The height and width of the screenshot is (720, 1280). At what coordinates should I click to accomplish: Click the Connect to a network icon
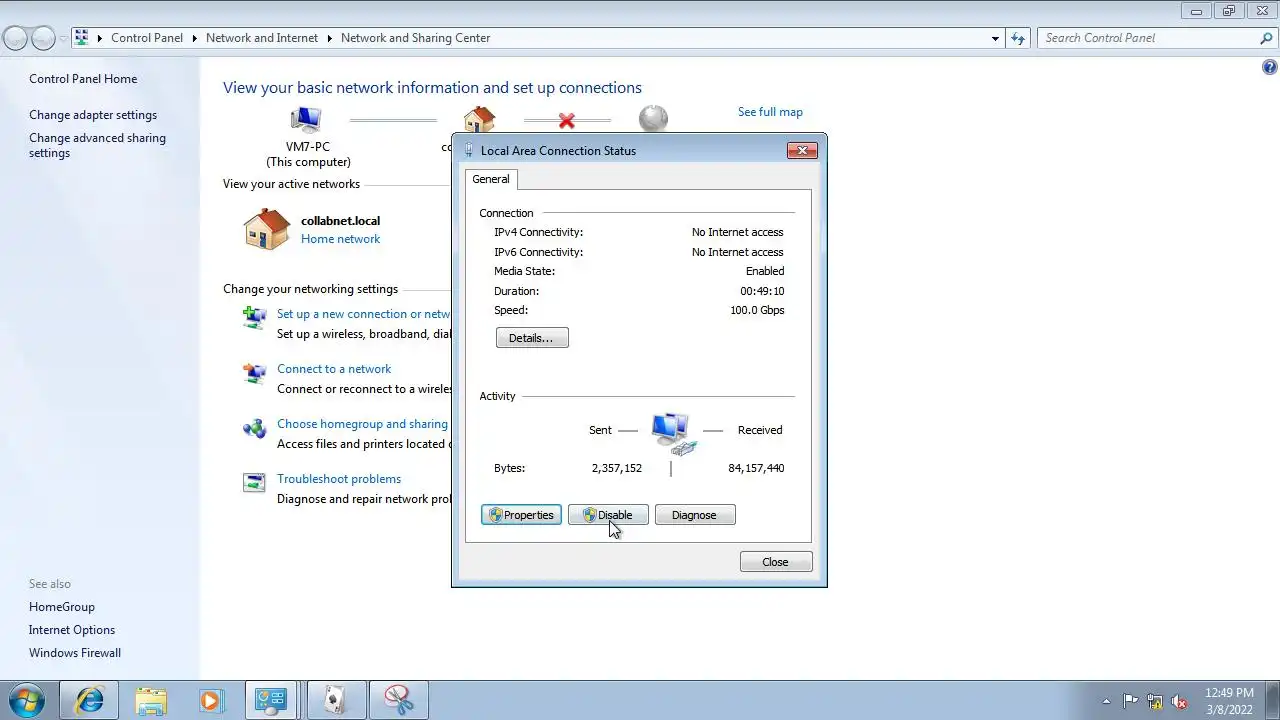point(254,373)
